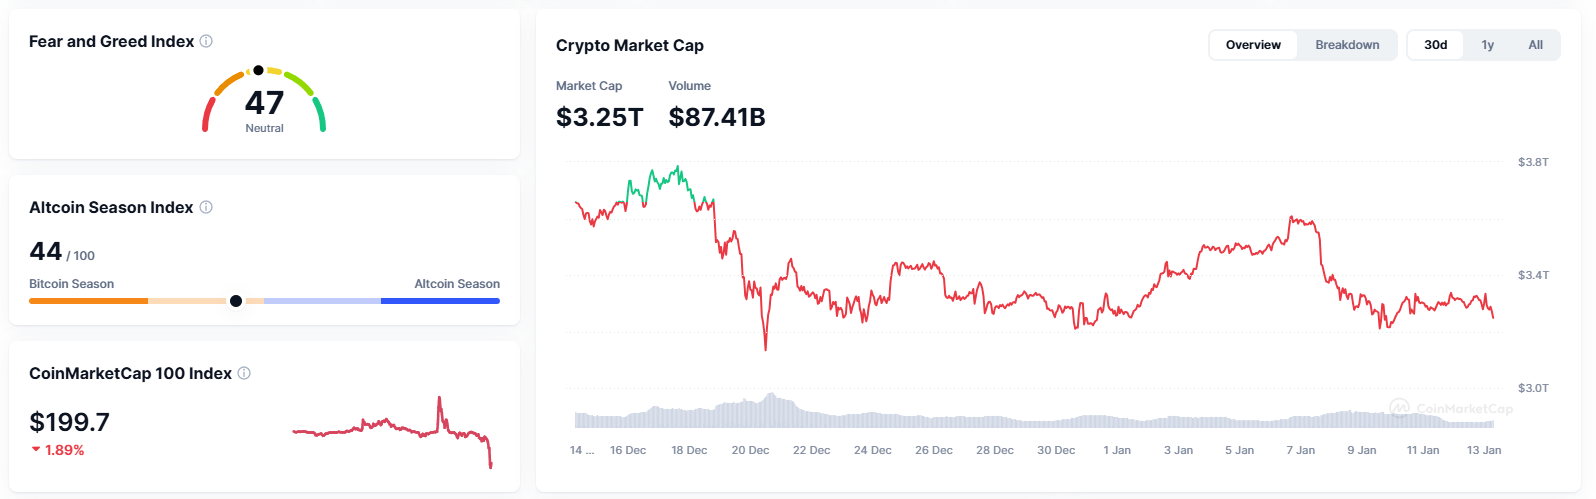Switch to the Overview view

click(1253, 45)
